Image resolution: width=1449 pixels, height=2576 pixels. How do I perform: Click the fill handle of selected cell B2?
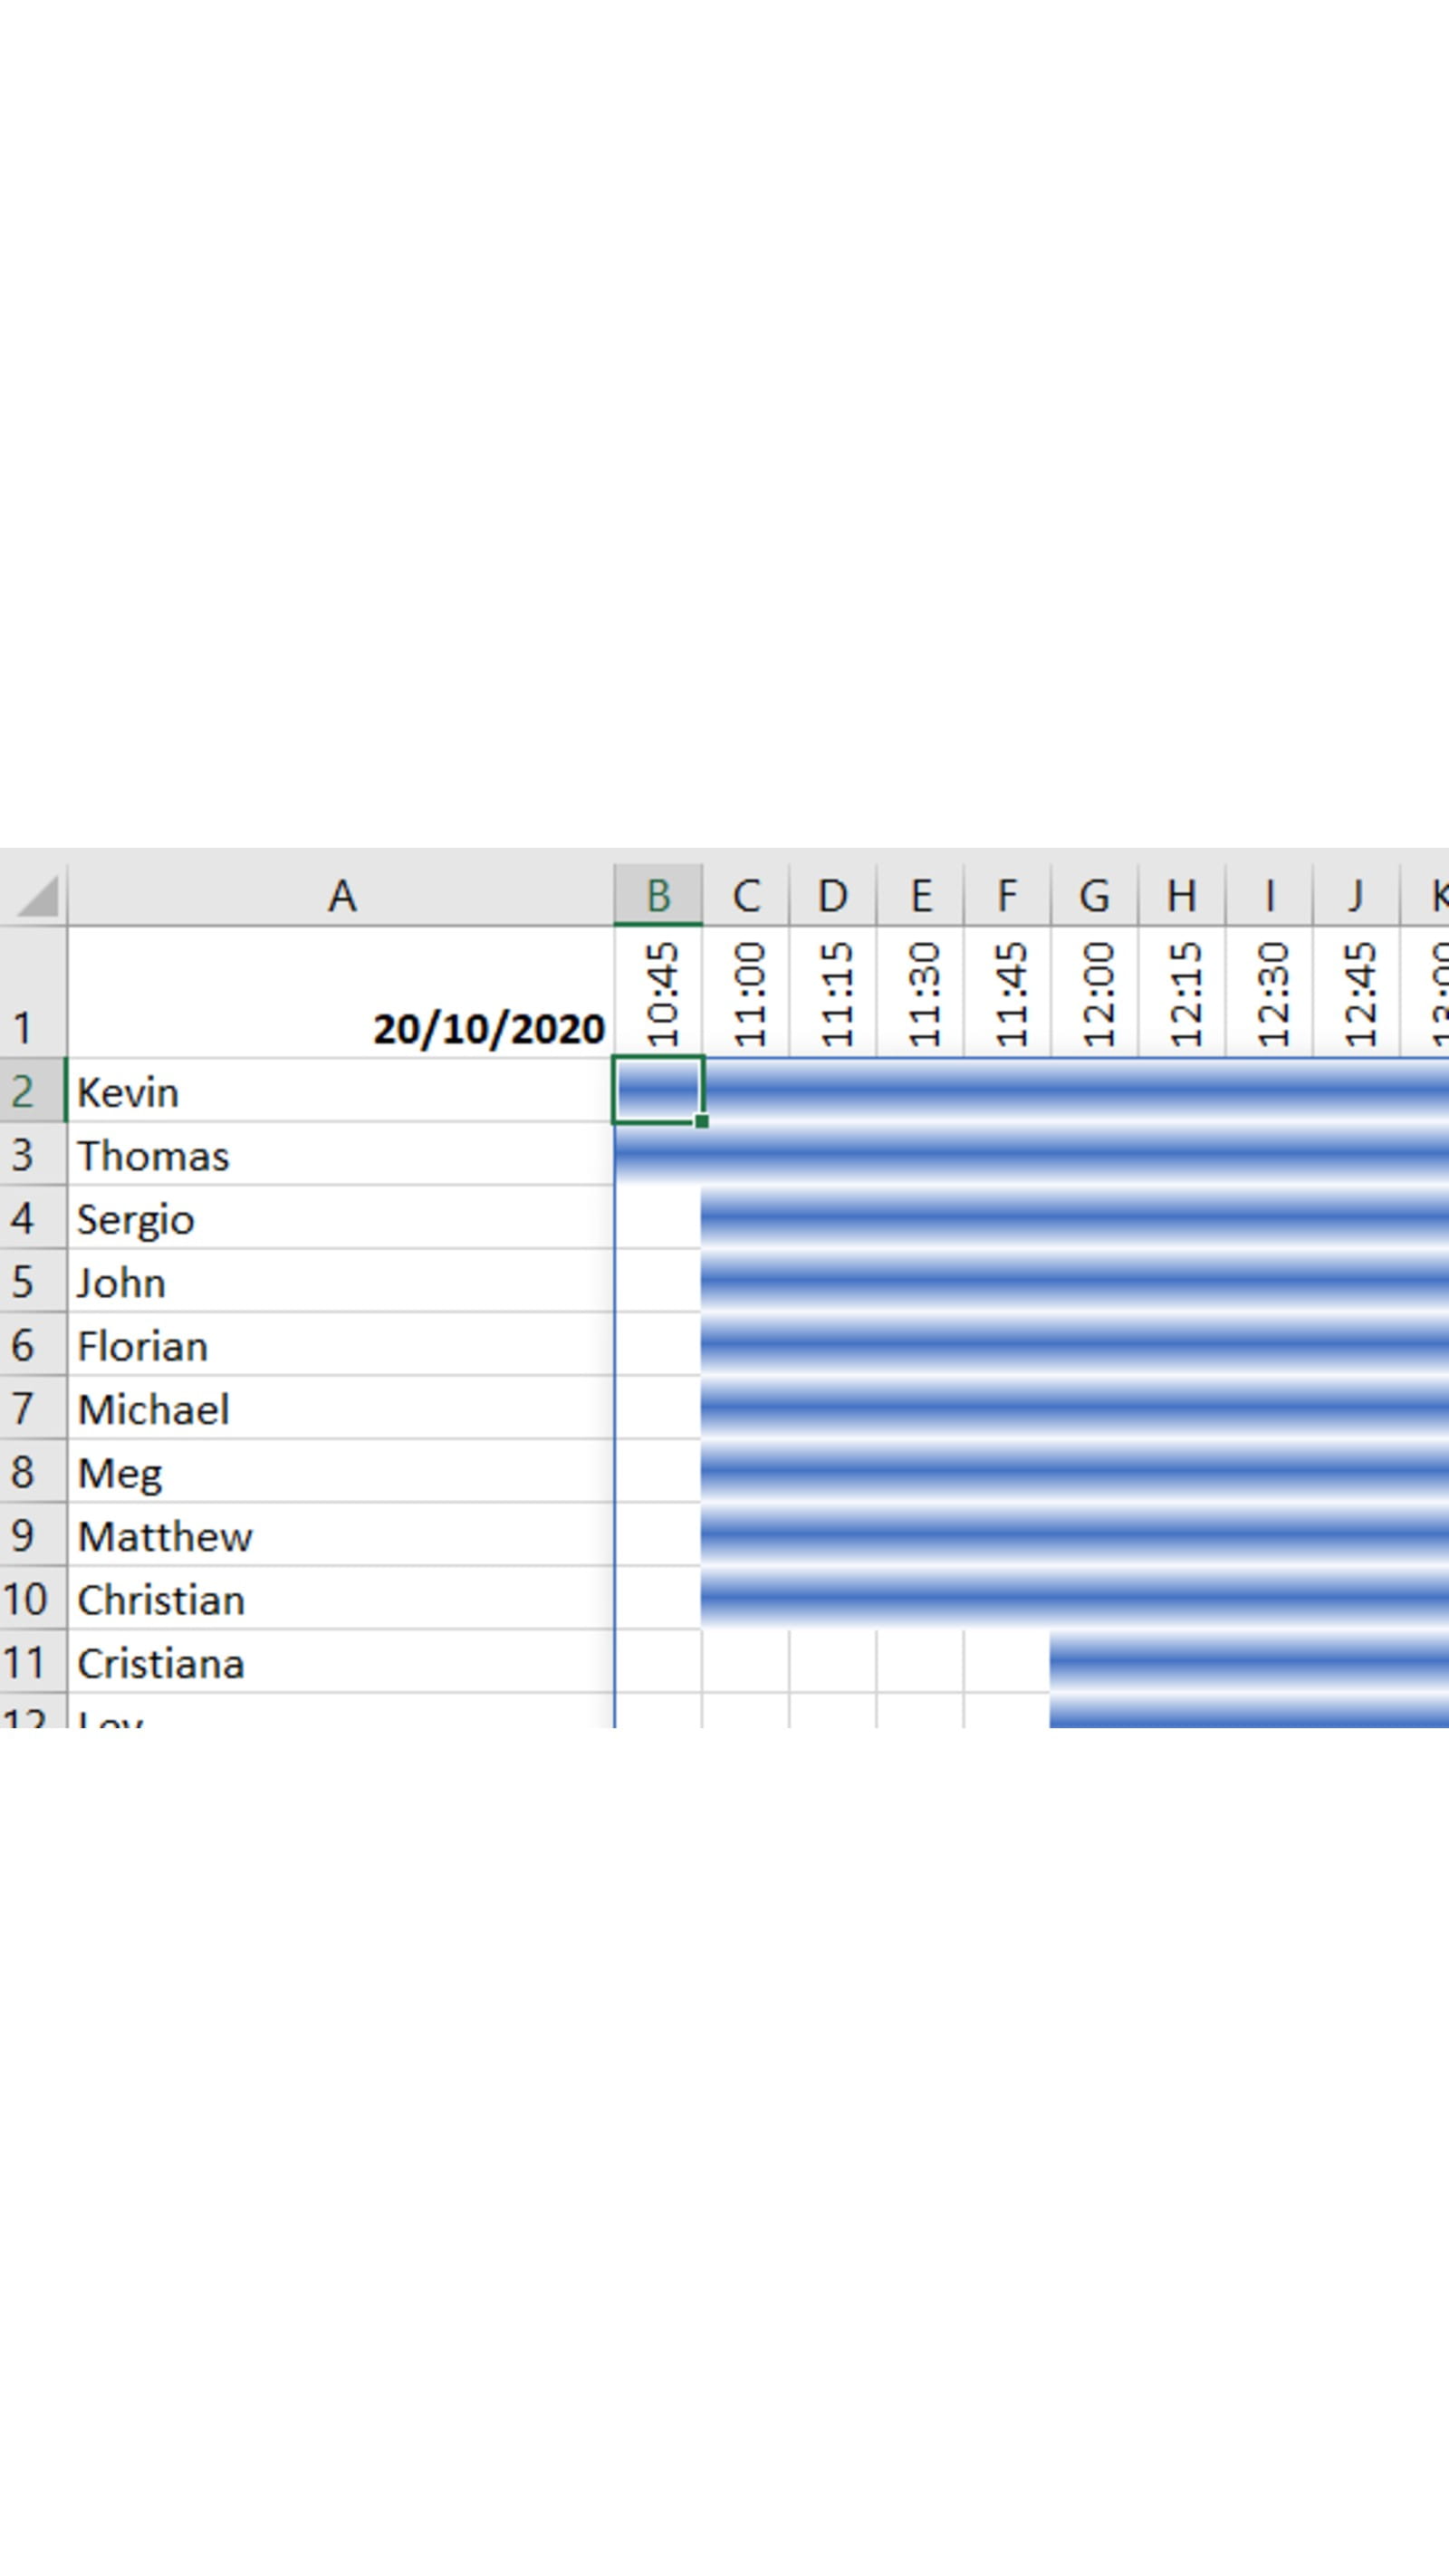[x=702, y=1122]
